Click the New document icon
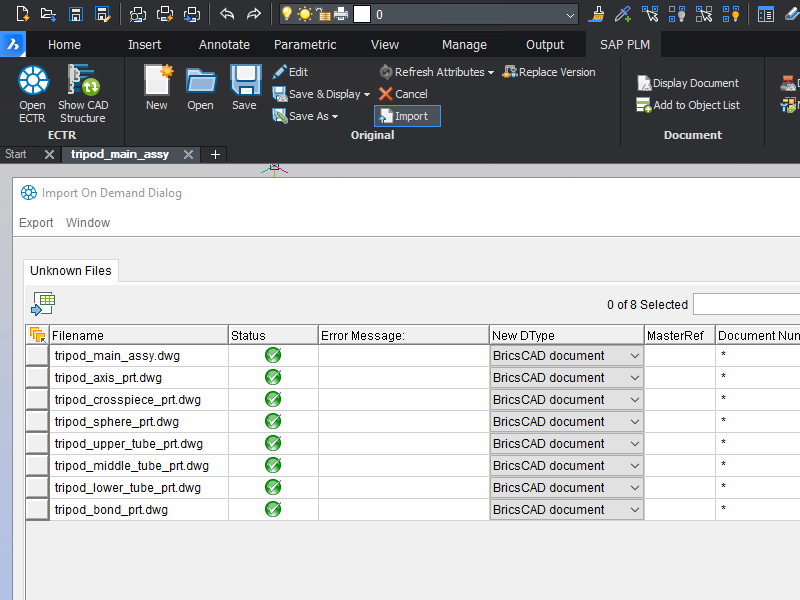The width and height of the screenshot is (800, 600). 157,82
